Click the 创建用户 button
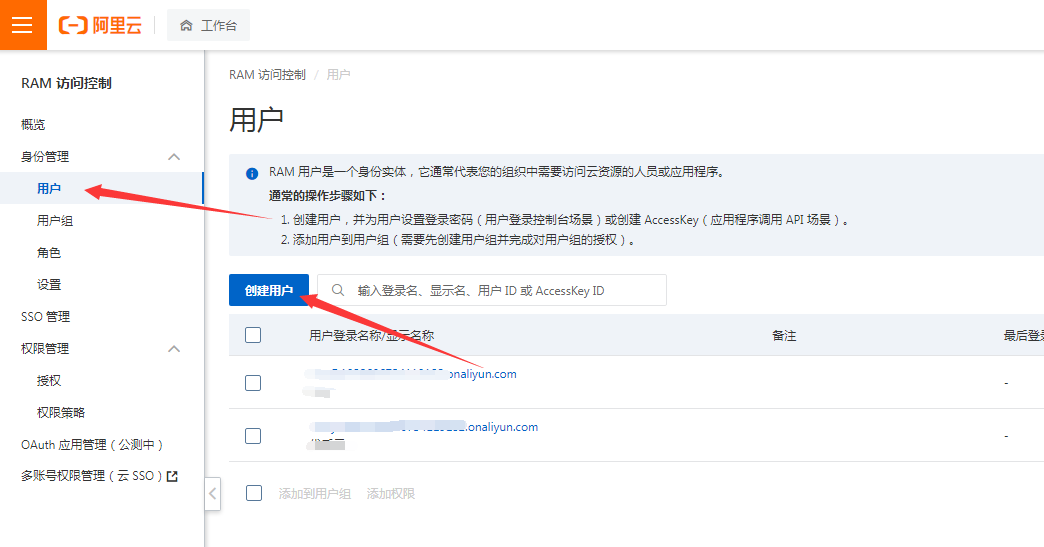The height and width of the screenshot is (547, 1044). [269, 290]
